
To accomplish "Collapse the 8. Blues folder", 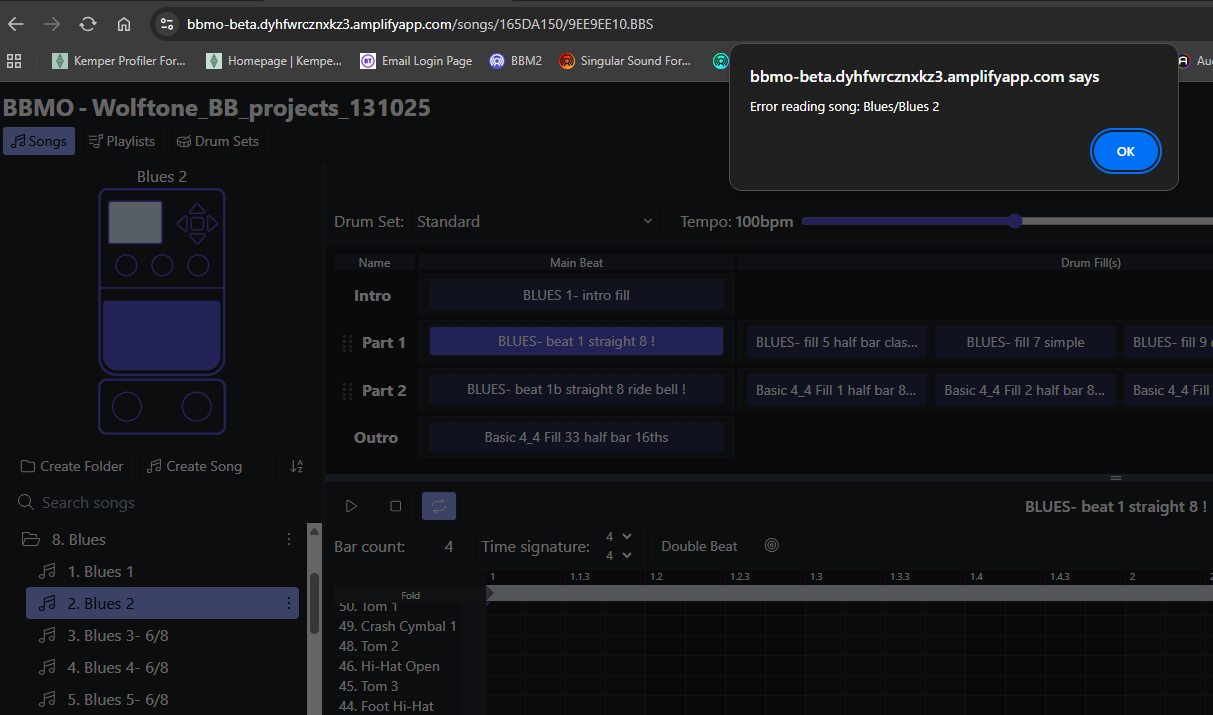I will point(30,539).
